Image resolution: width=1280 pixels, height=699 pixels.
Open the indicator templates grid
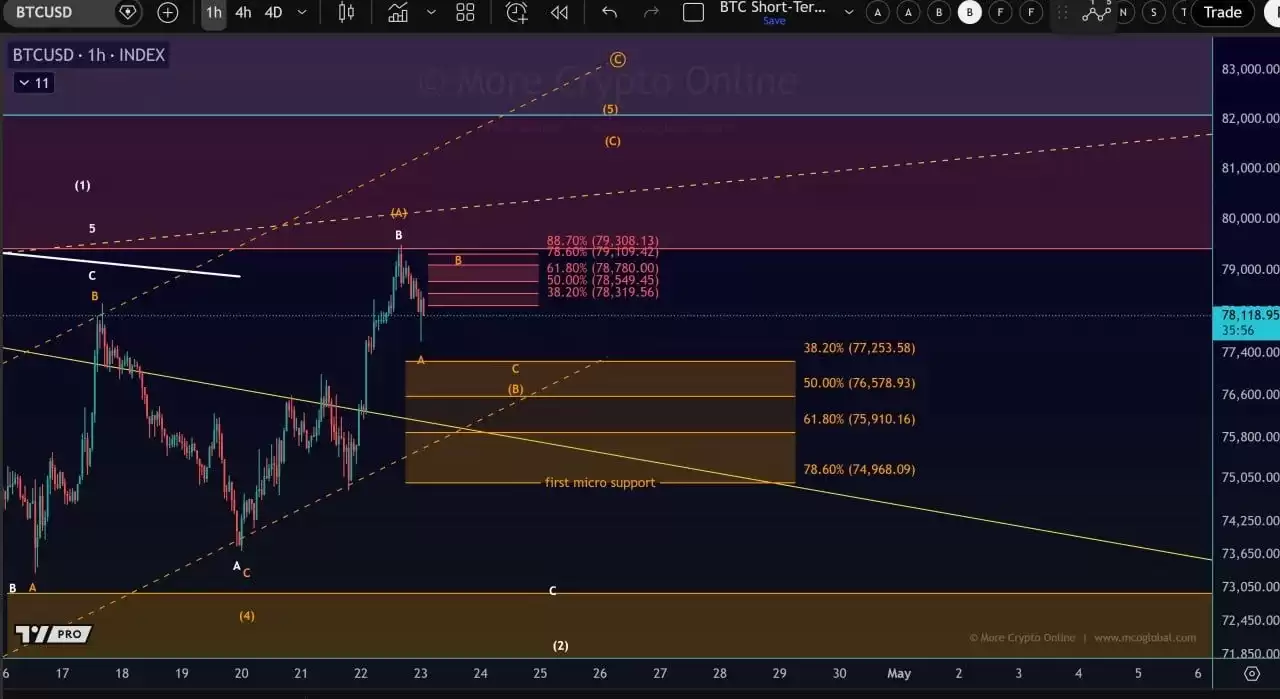(x=465, y=13)
